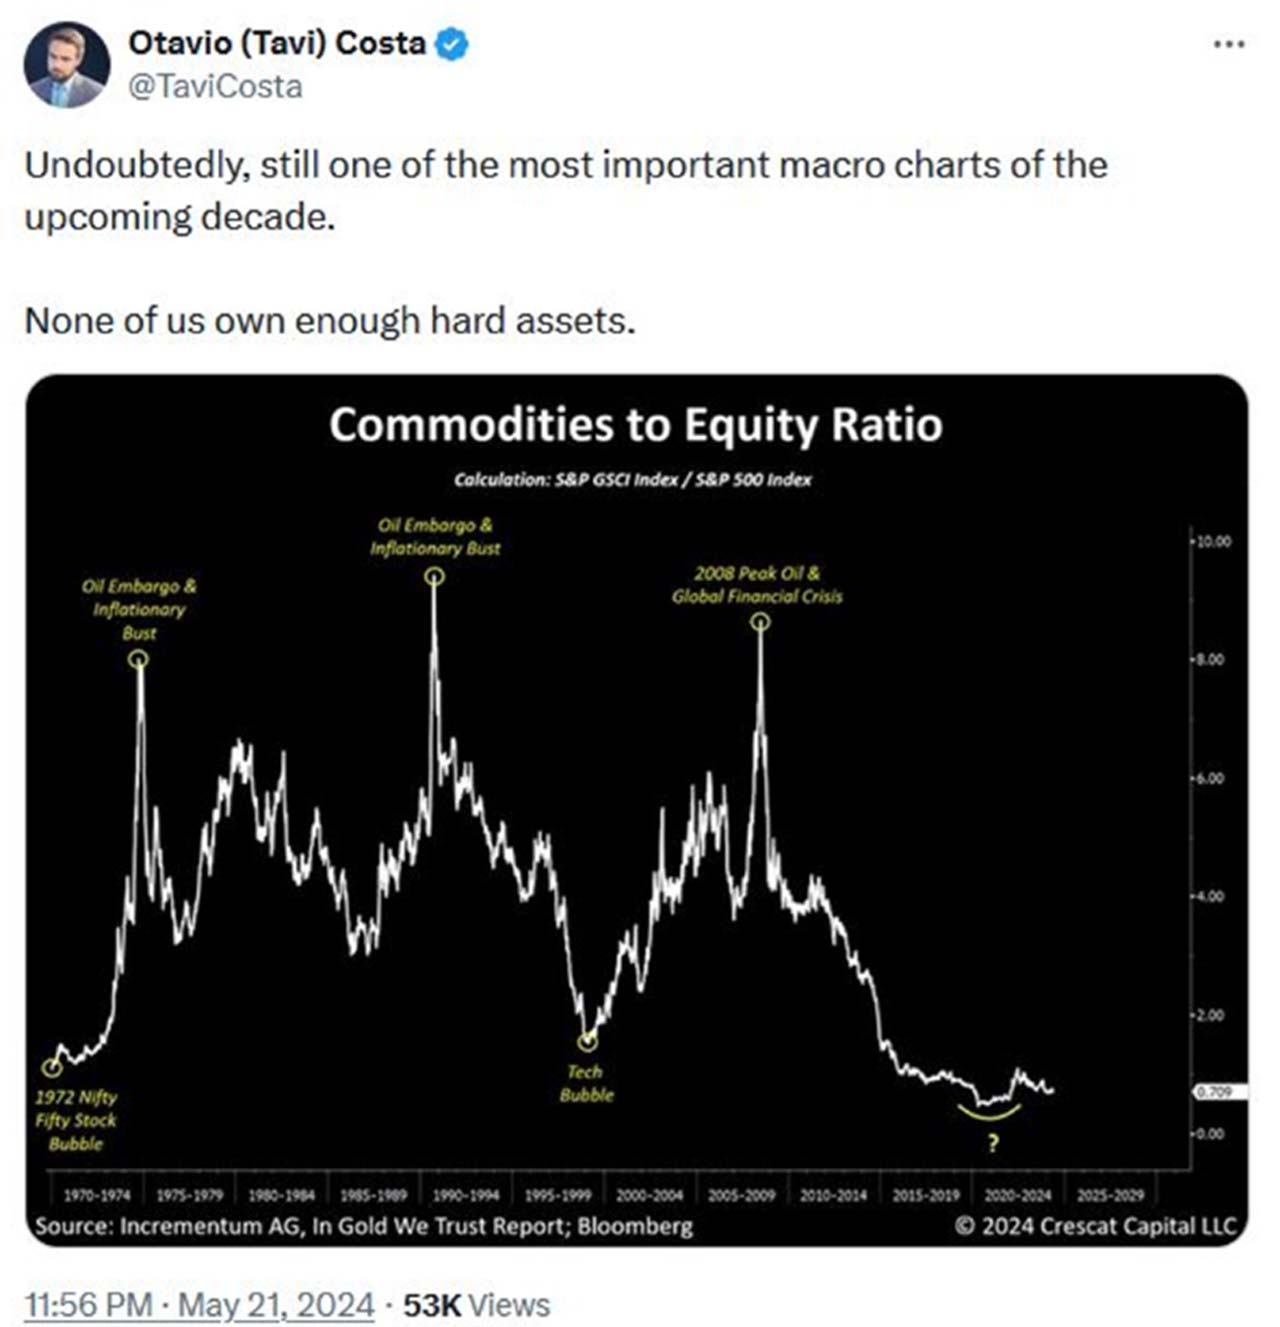Open the three-dot more options menu
This screenshot has width=1280, height=1327.
(1229, 44)
